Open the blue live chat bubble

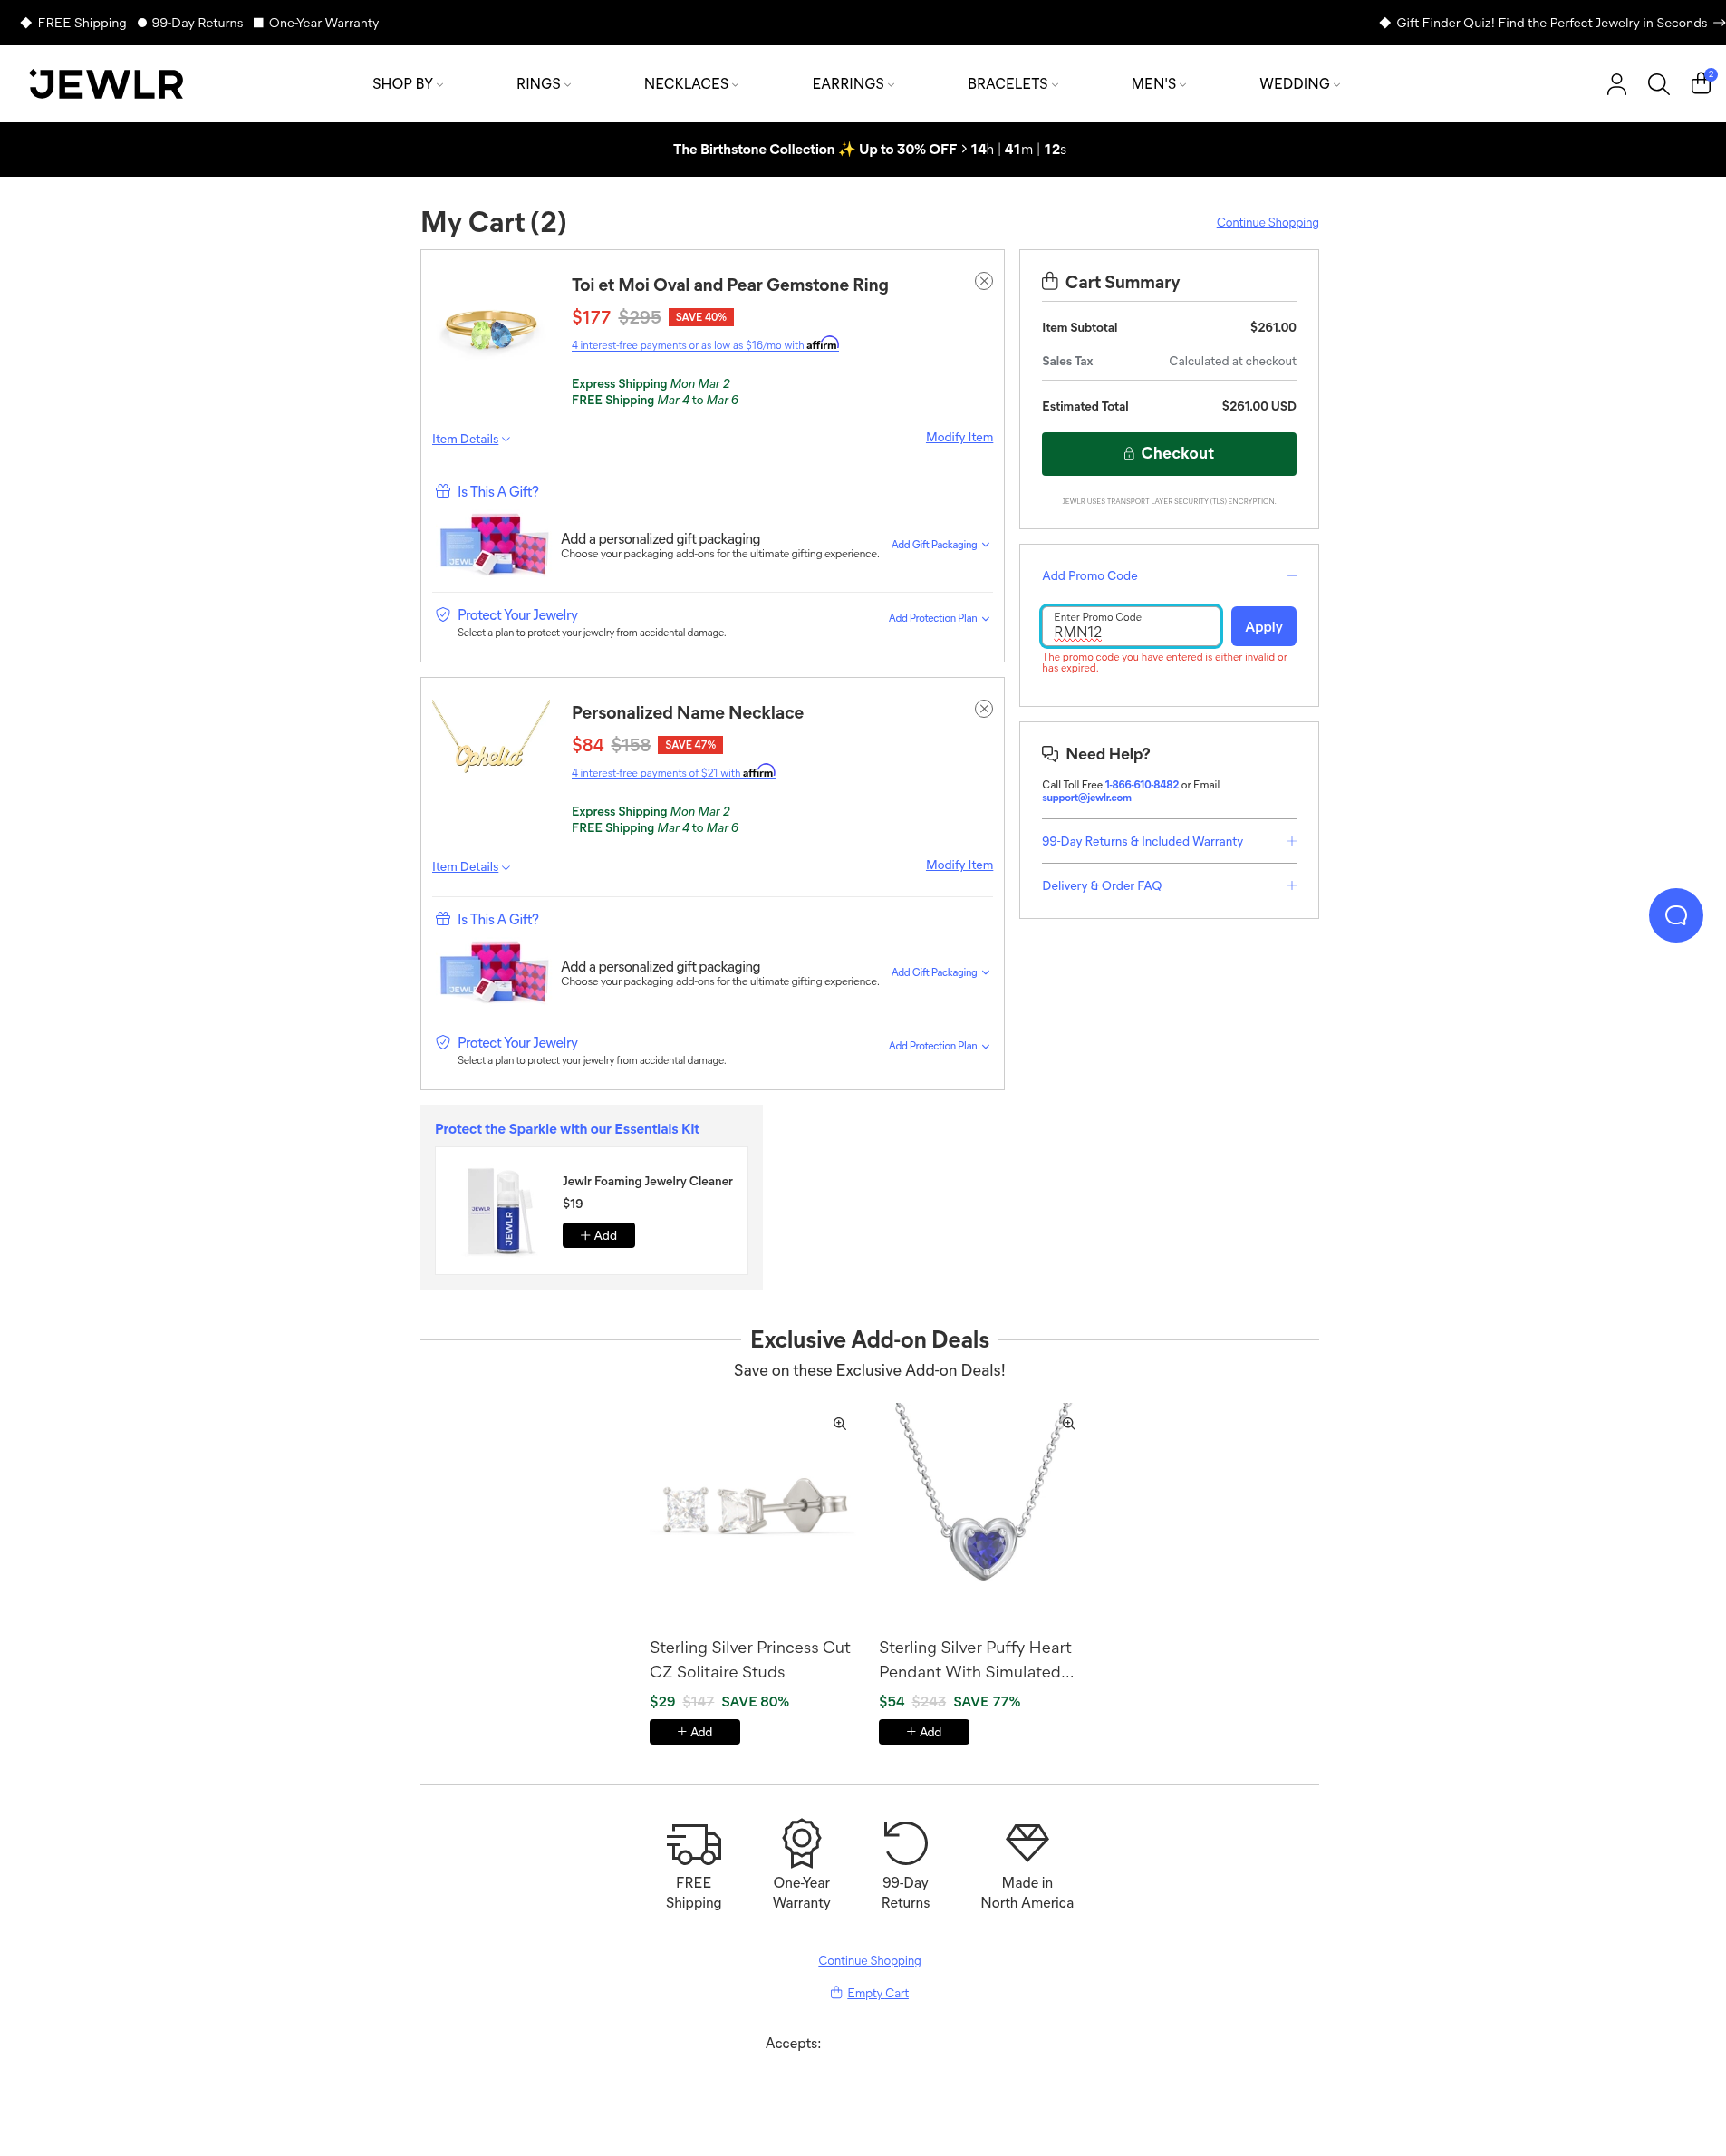pyautogui.click(x=1675, y=915)
